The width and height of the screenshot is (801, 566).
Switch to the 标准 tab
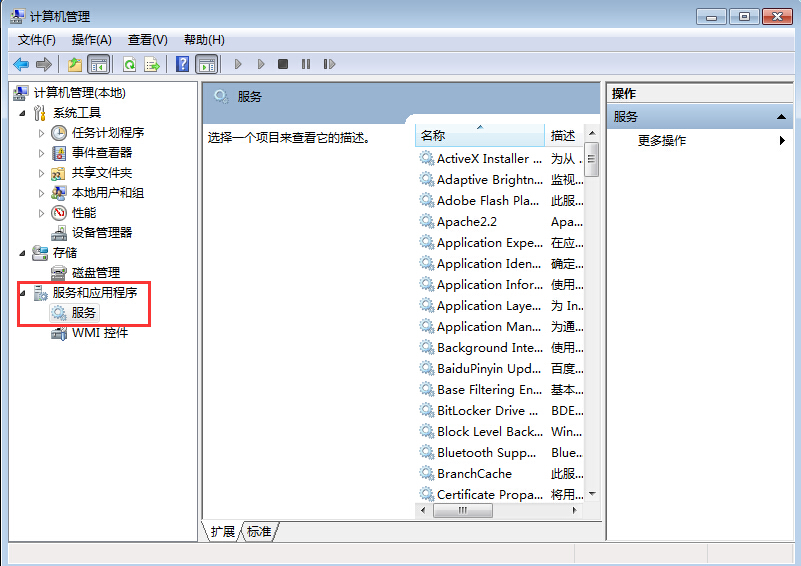pos(259,532)
